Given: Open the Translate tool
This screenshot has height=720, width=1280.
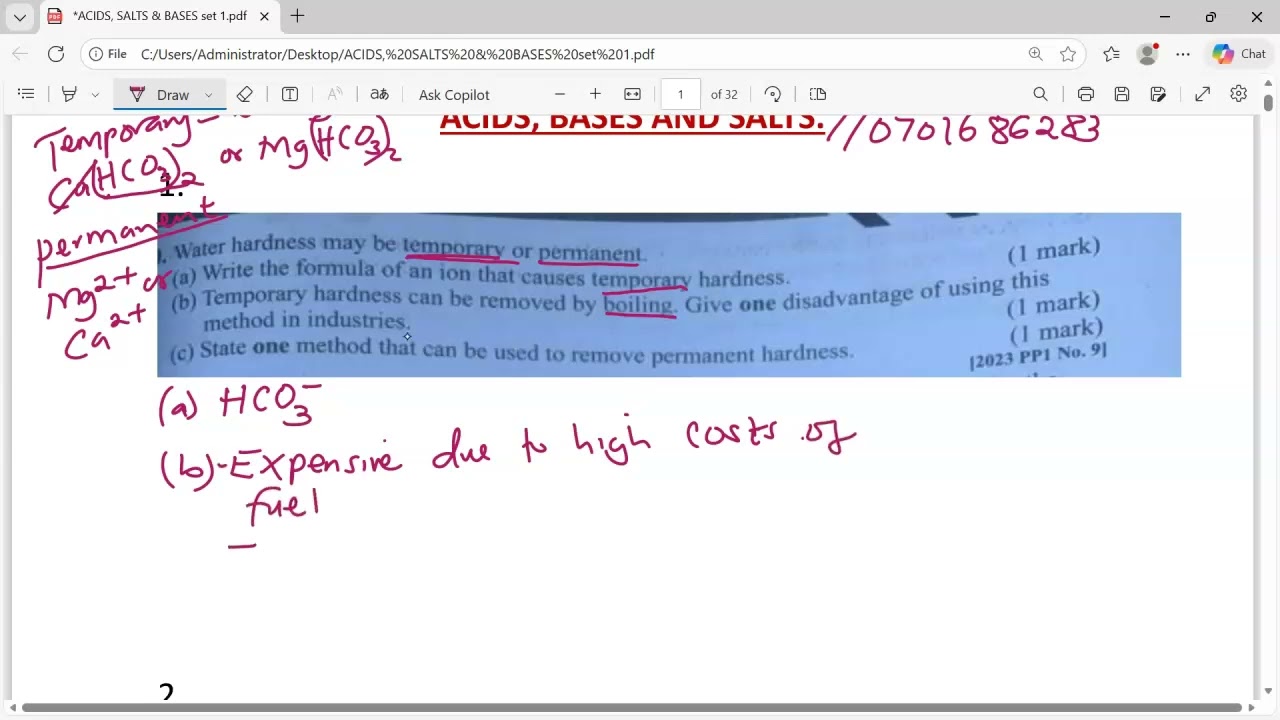Looking at the screenshot, I should click(379, 94).
